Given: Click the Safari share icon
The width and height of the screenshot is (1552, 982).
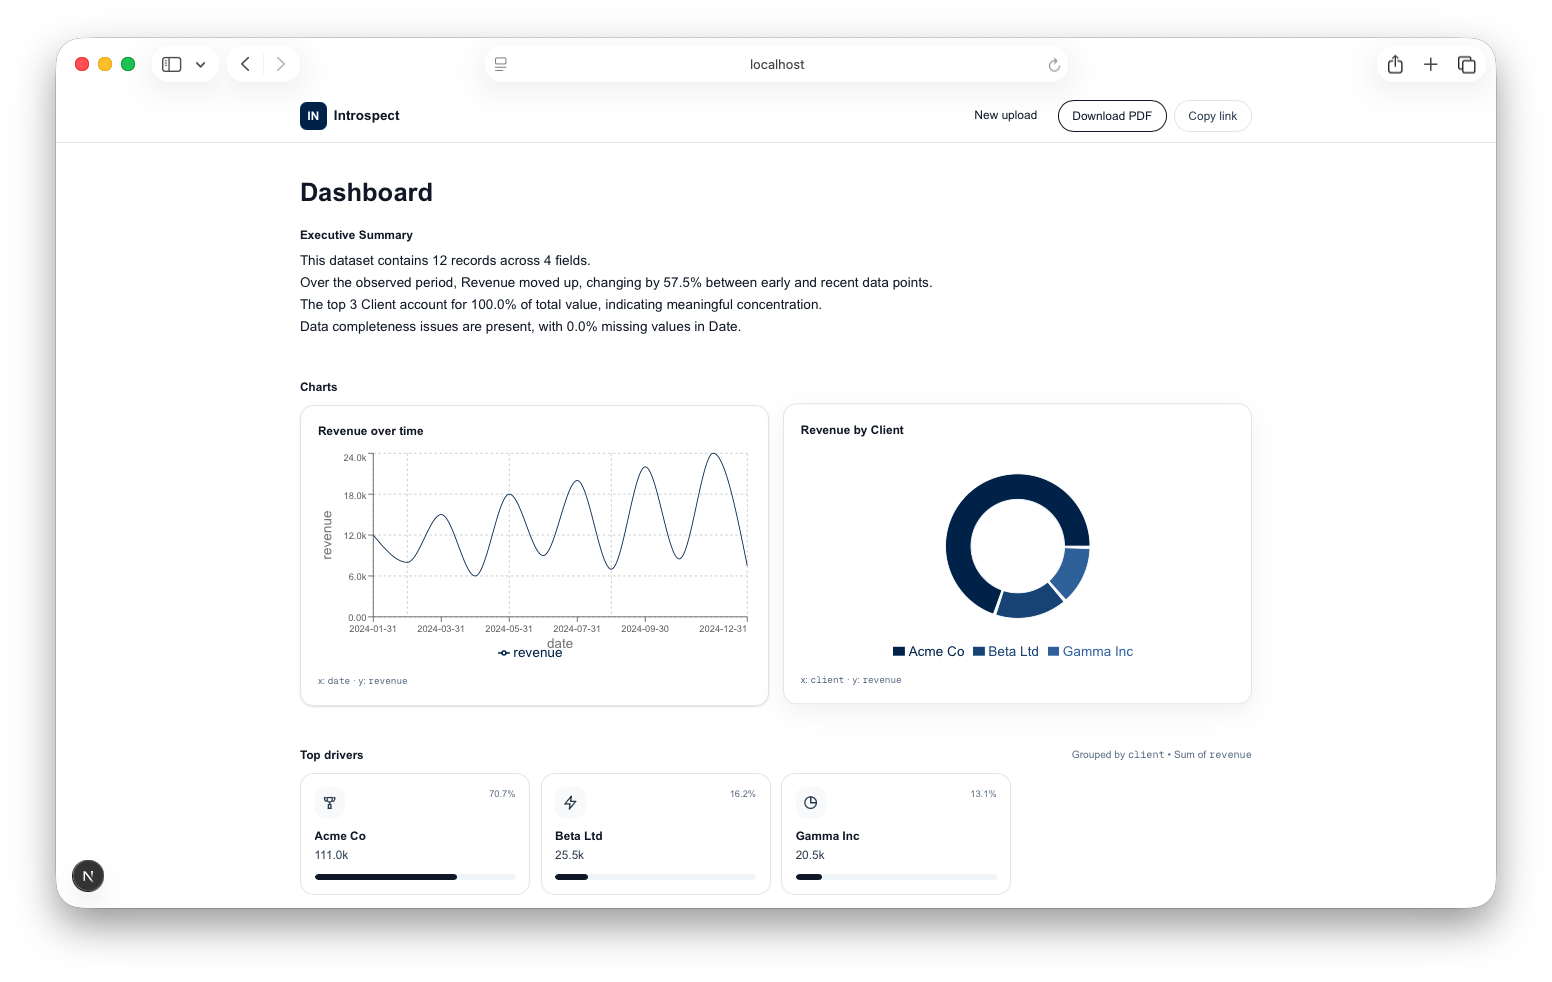Looking at the screenshot, I should [x=1395, y=64].
